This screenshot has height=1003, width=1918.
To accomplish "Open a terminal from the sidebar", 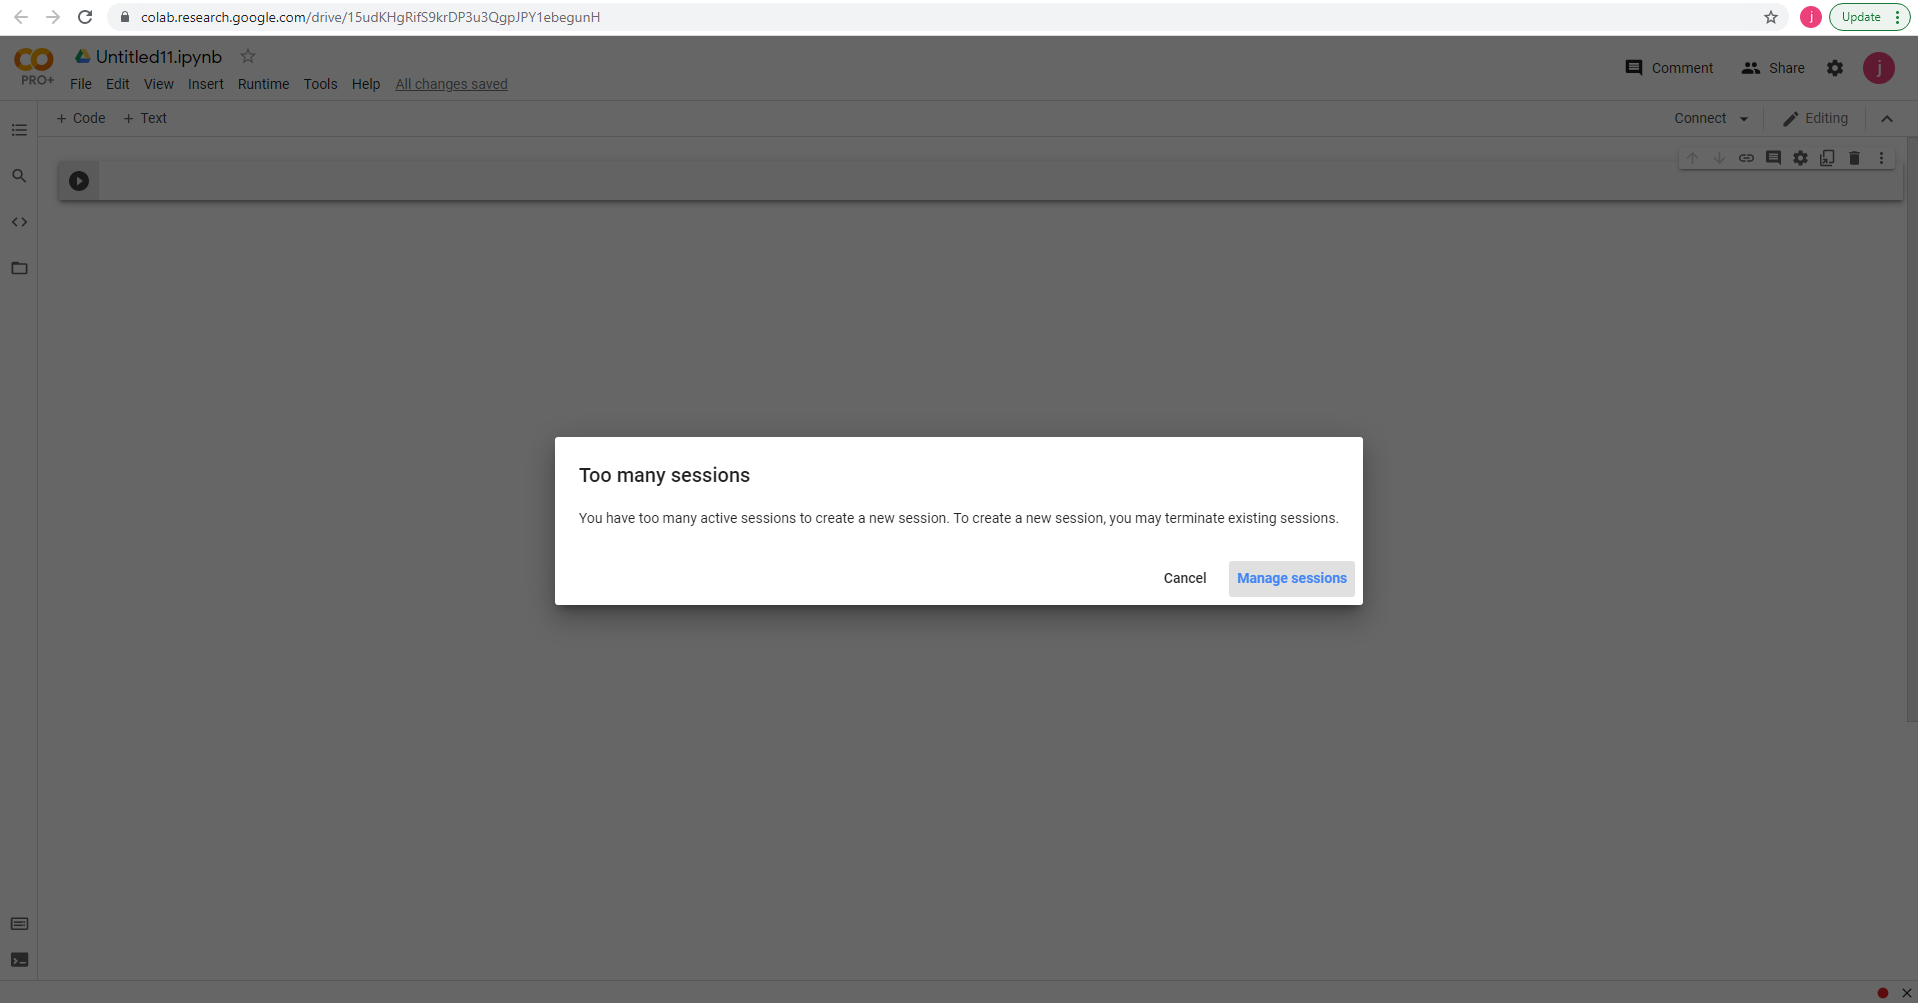I will tap(19, 959).
